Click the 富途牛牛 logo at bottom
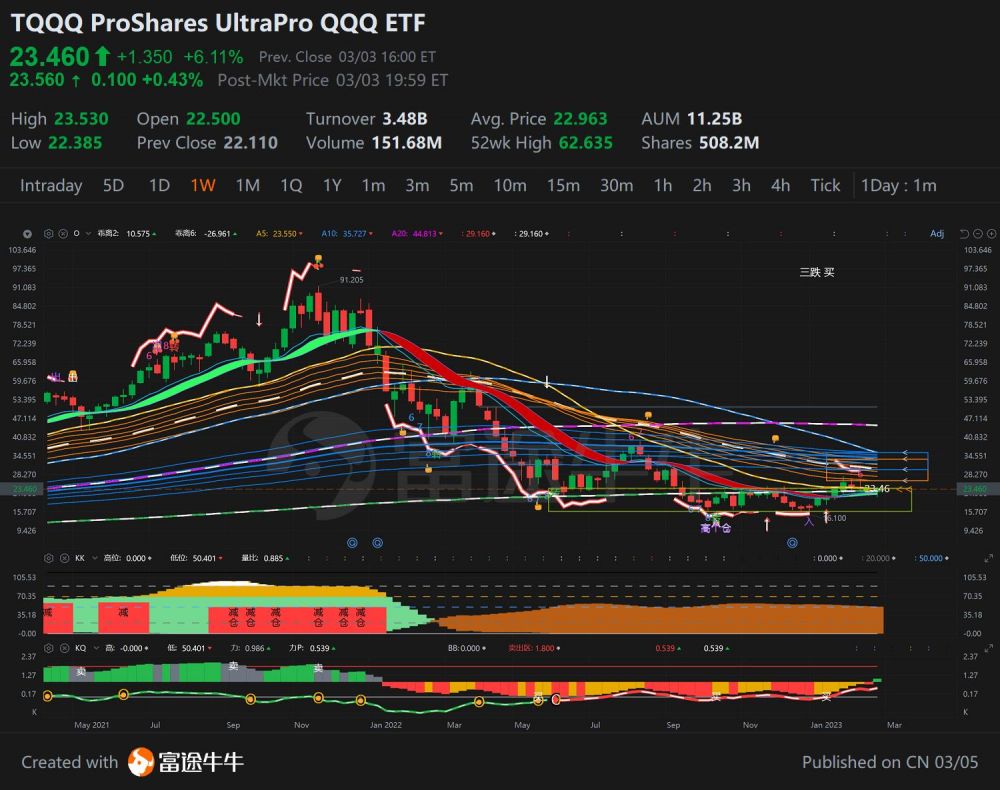1000x790 pixels. coord(186,762)
